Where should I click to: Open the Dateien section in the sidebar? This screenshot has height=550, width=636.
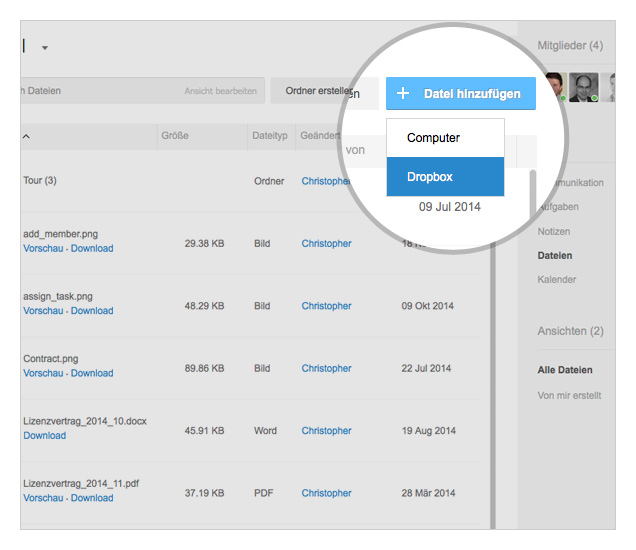(554, 256)
